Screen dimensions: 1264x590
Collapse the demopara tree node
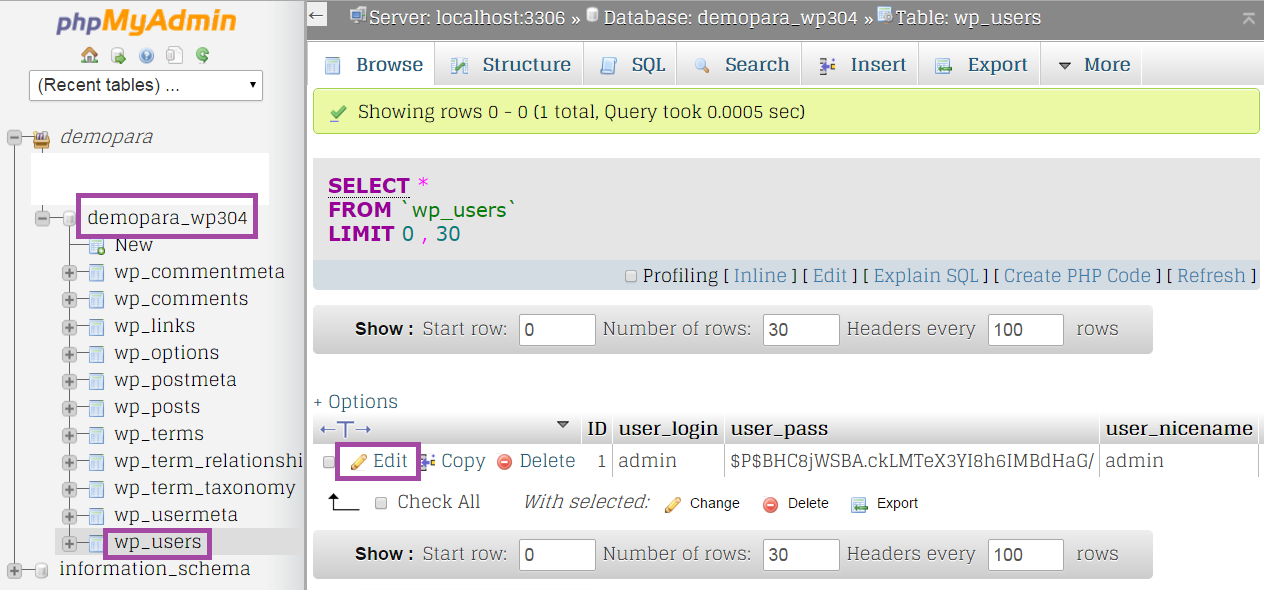[14, 137]
